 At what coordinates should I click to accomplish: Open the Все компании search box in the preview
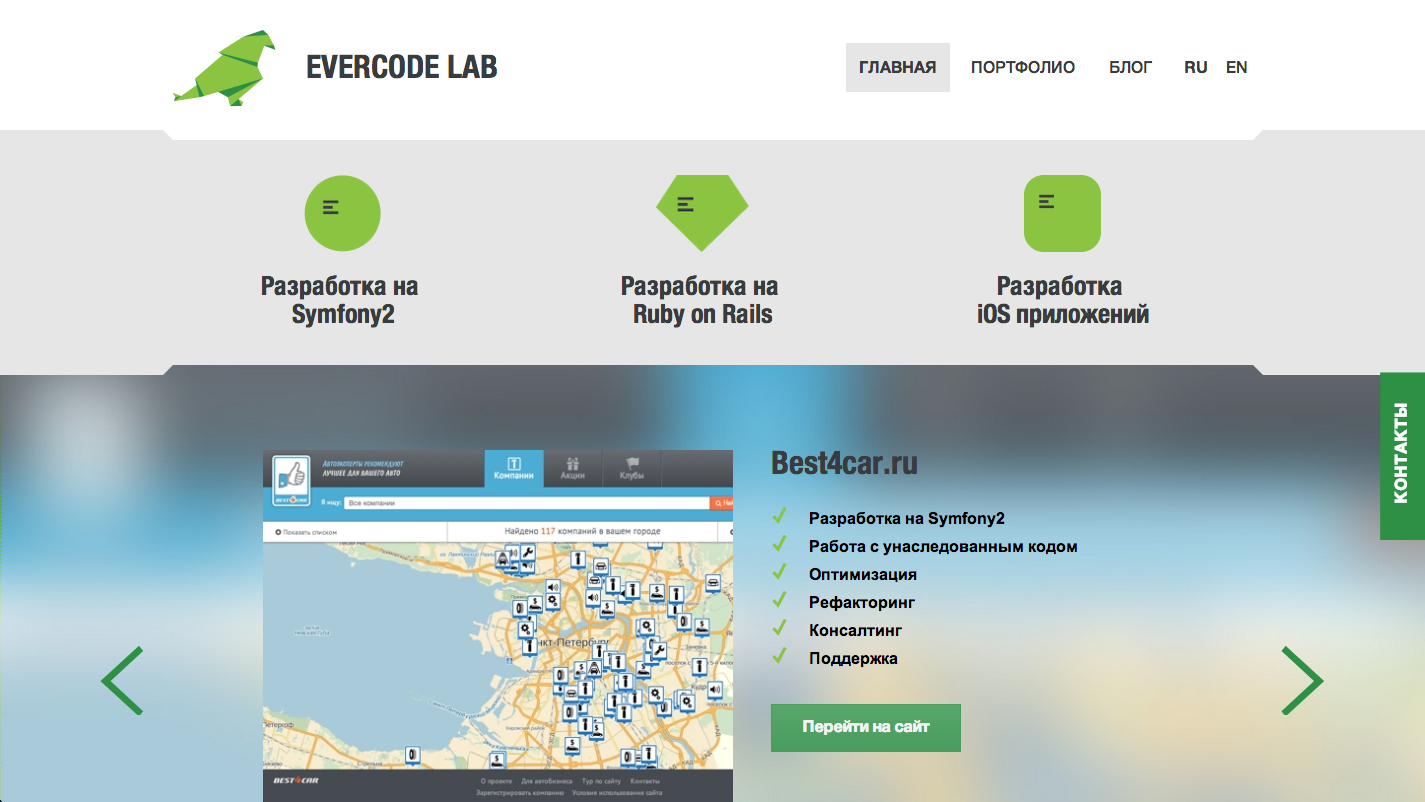(x=525, y=503)
